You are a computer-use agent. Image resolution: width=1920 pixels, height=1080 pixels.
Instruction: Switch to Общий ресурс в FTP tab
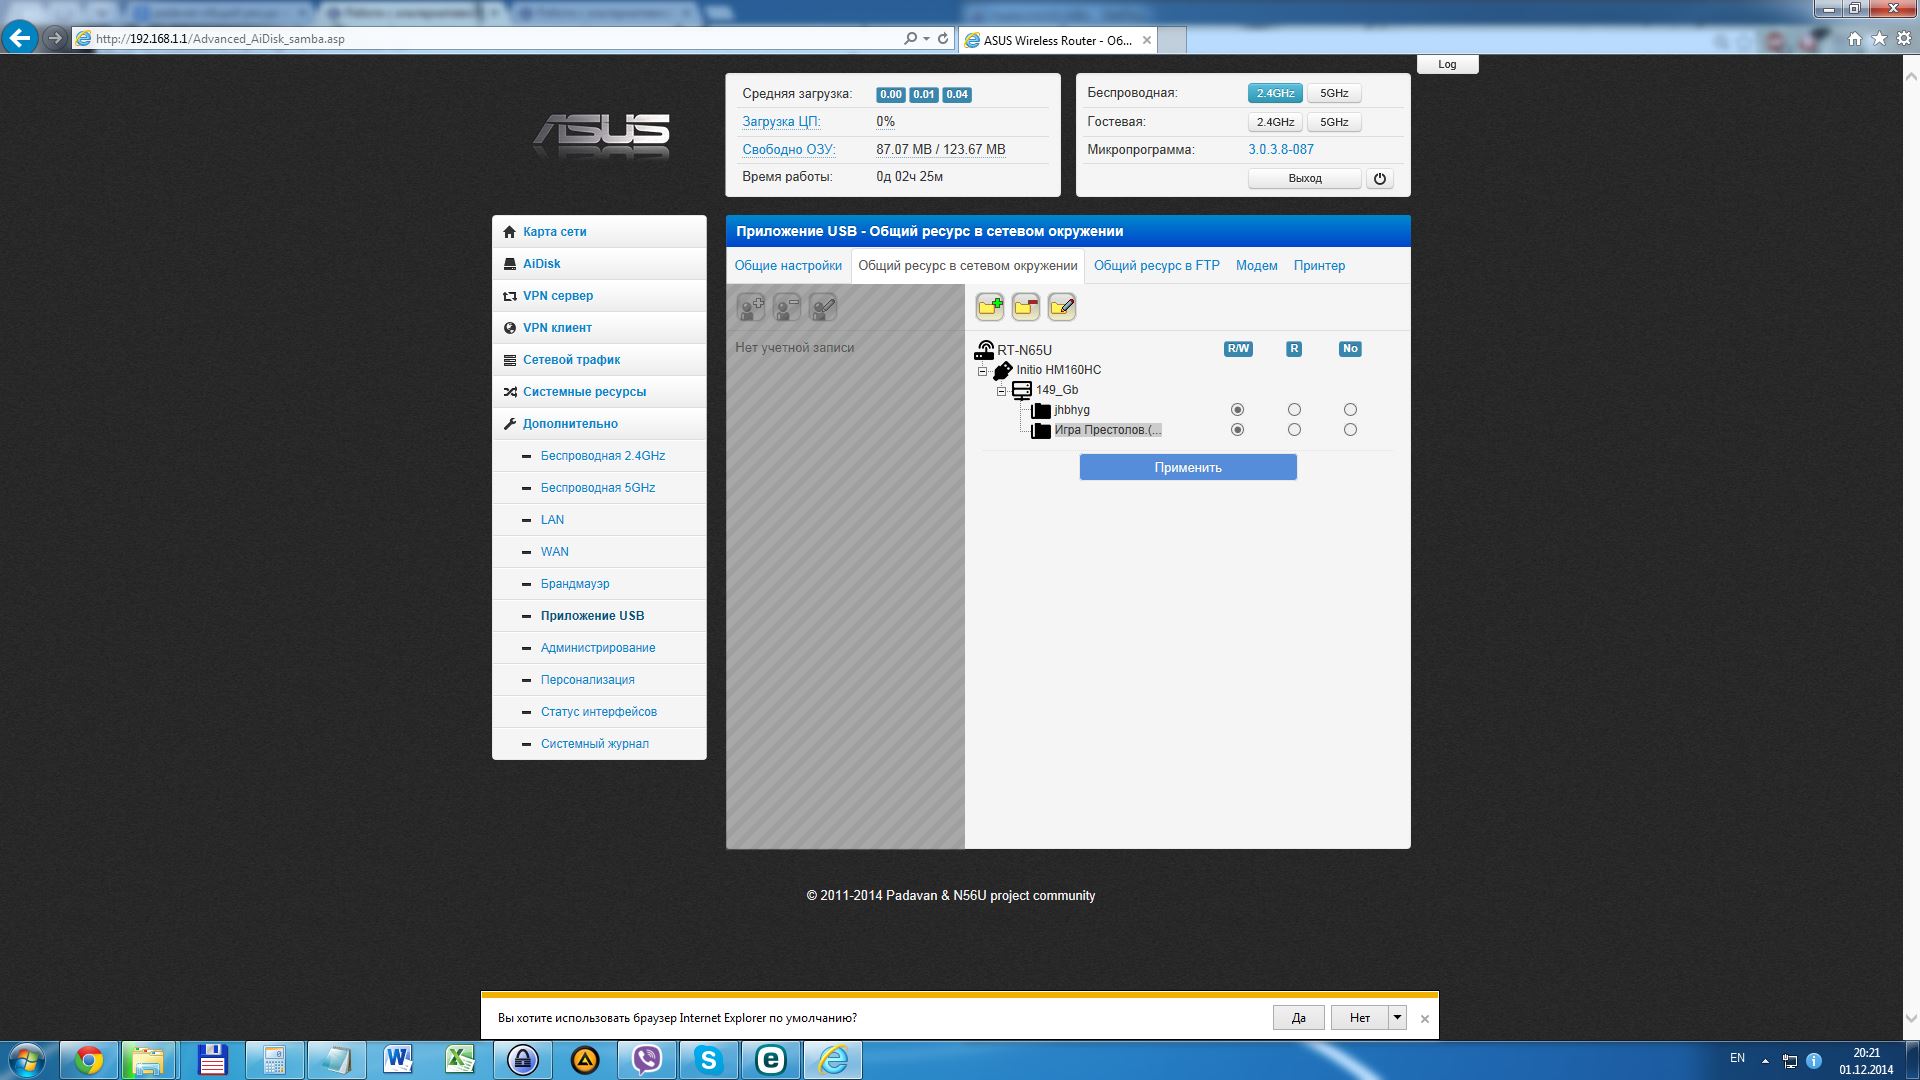tap(1156, 265)
